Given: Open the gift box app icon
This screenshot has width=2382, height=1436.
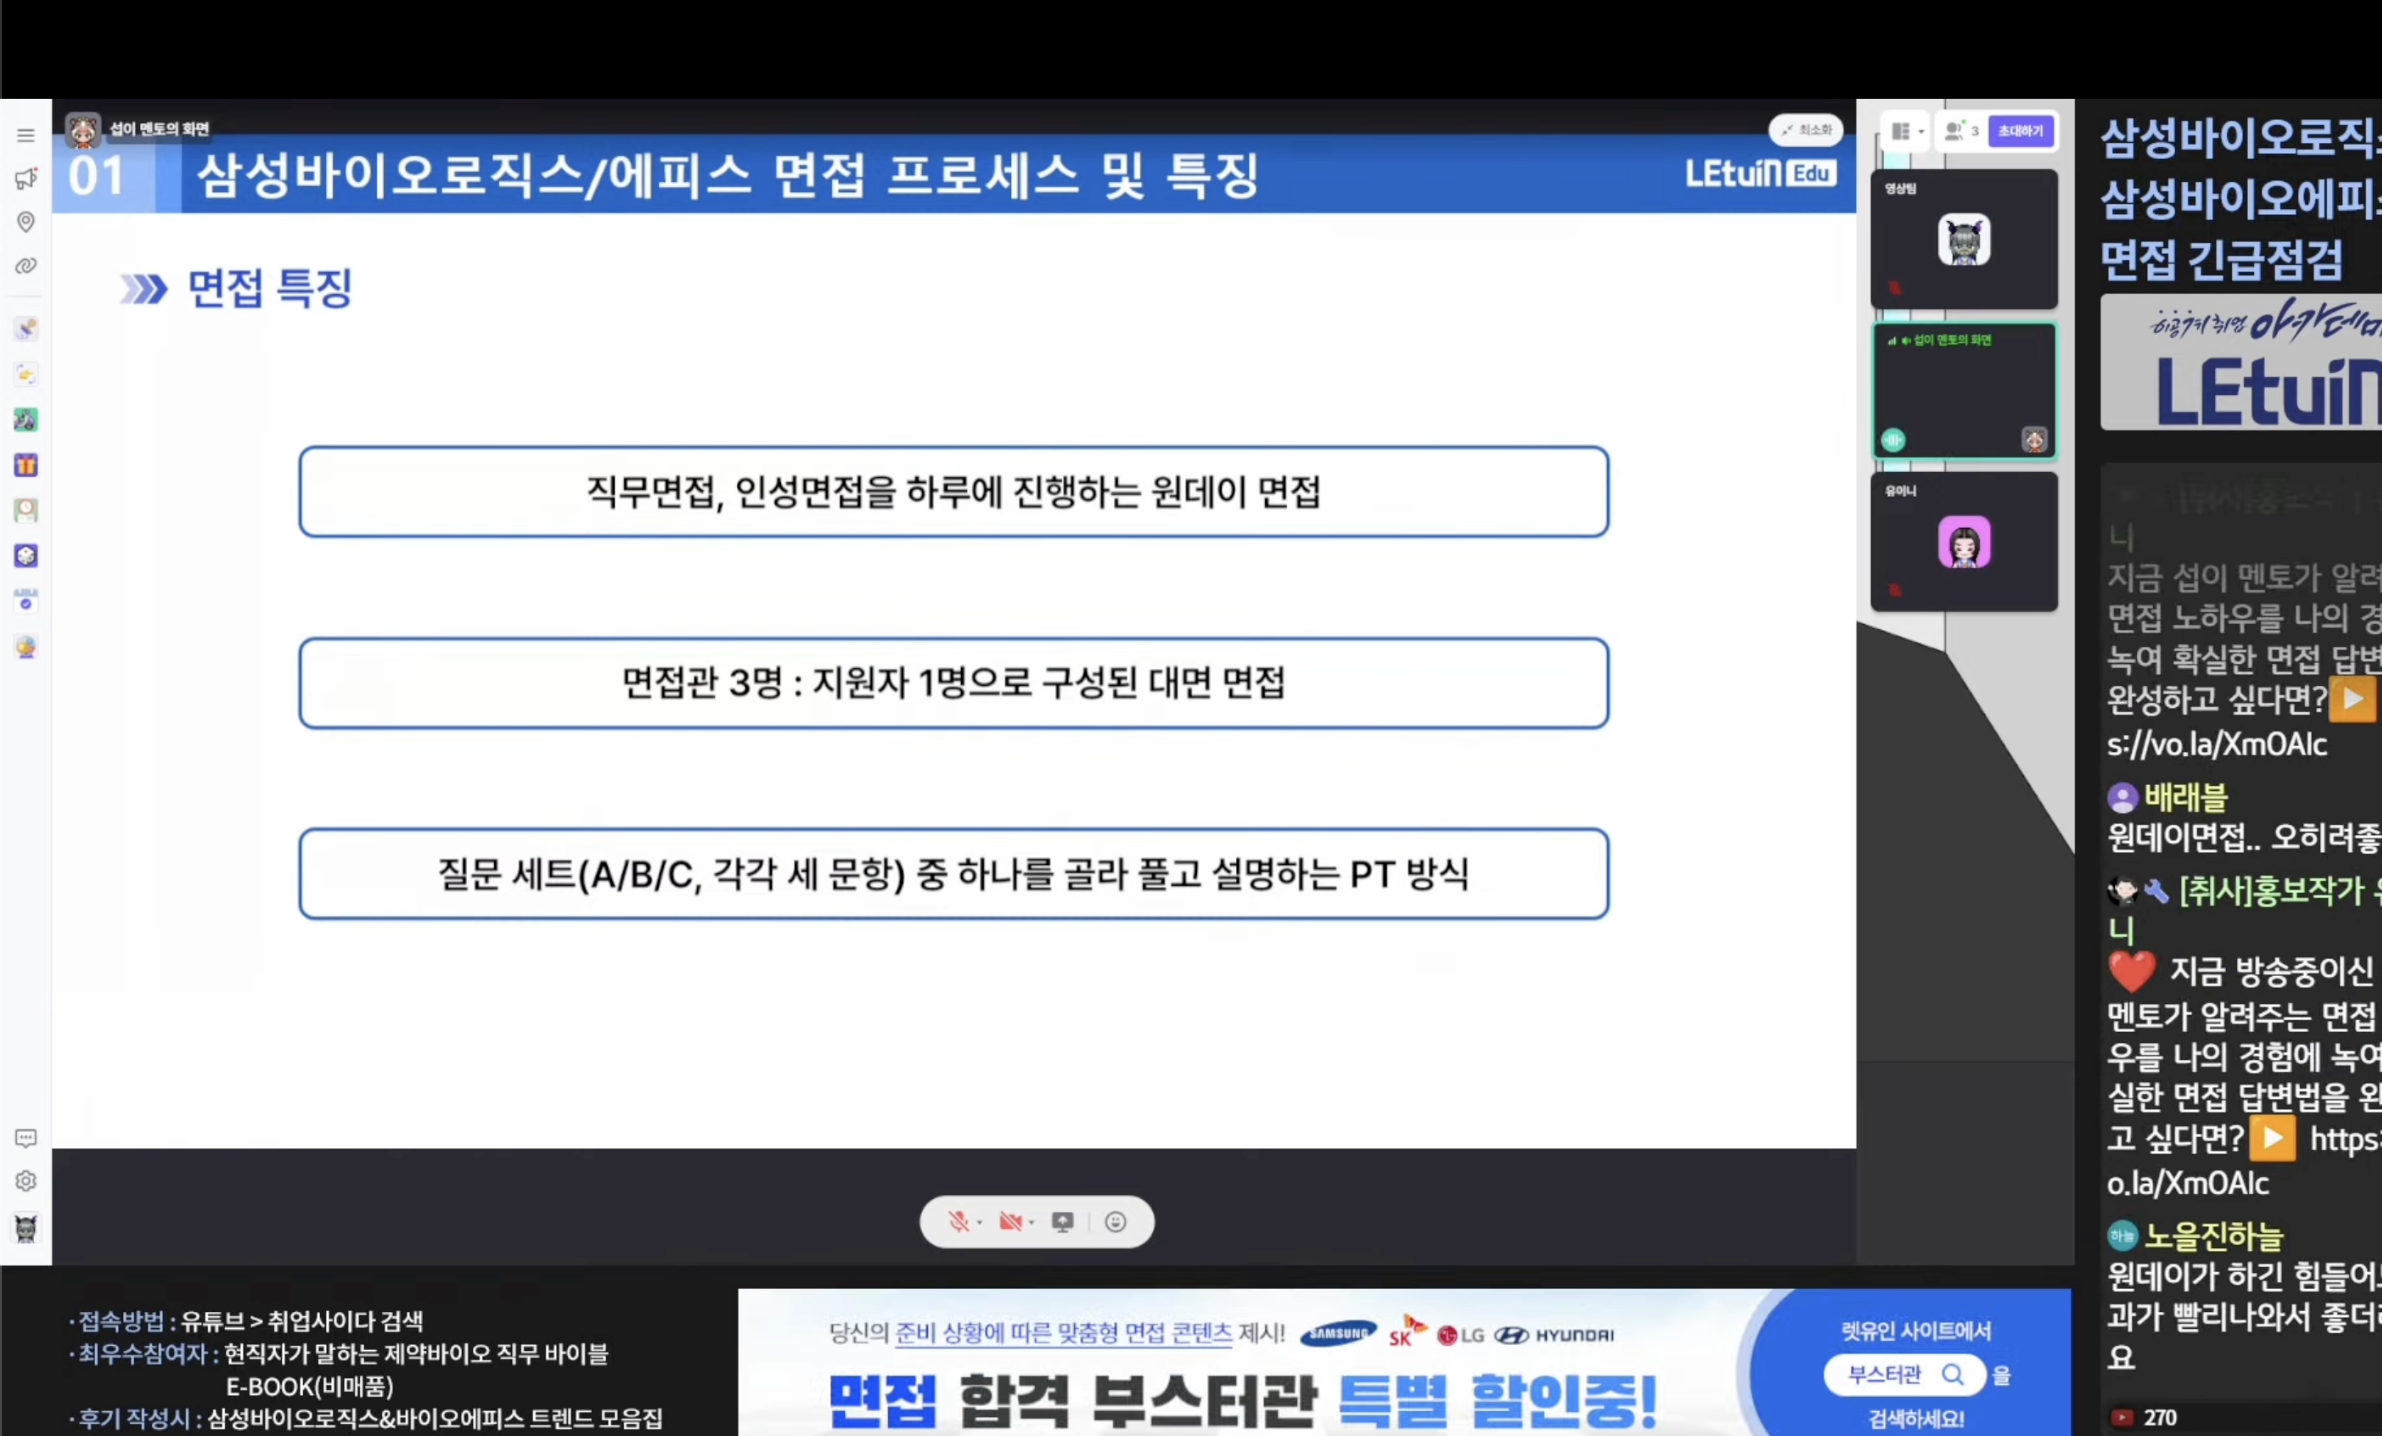Looking at the screenshot, I should point(26,465).
